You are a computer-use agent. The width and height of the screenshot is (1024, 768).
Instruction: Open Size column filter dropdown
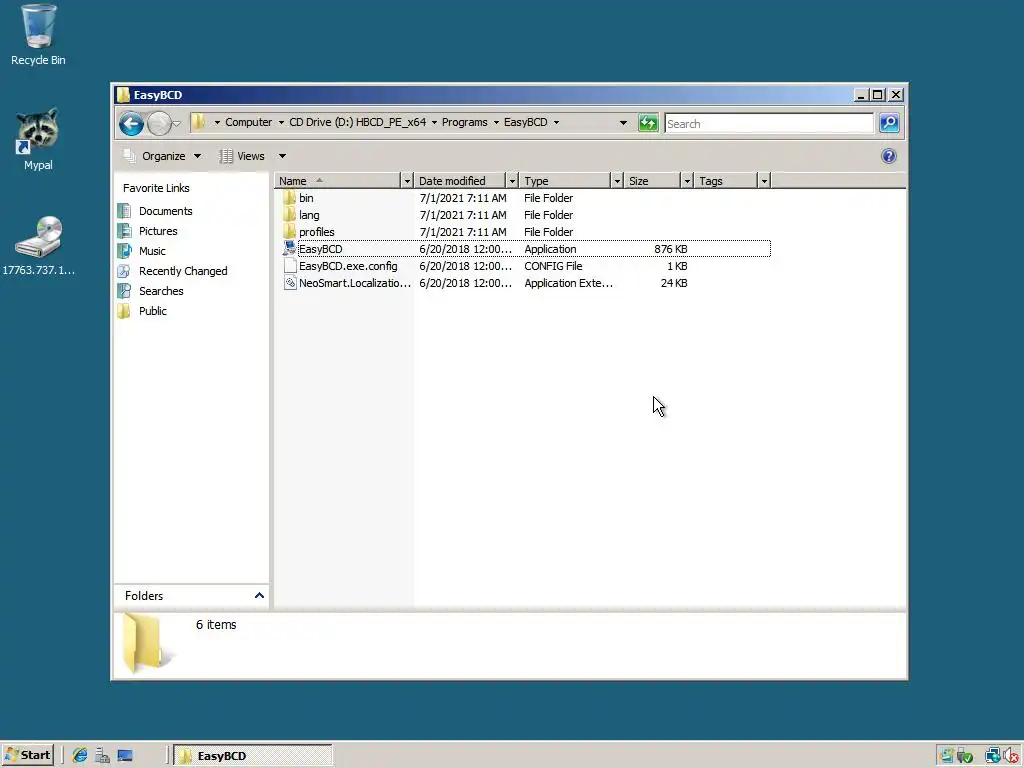coord(687,181)
